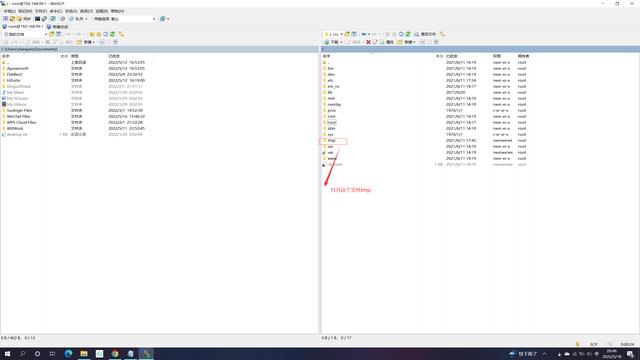Open the remote download button dropdown arrow
Viewport: 640px width, 360px height.
[x=341, y=42]
